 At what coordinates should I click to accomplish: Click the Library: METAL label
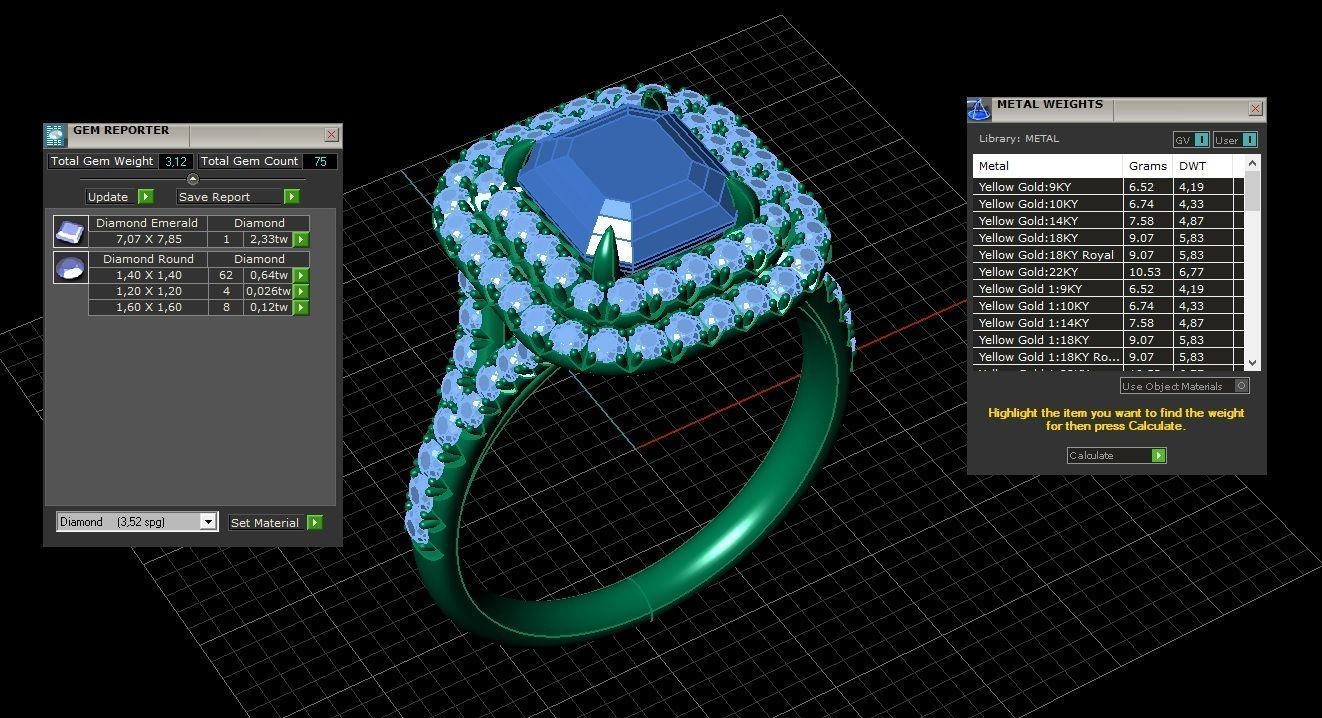(1018, 139)
